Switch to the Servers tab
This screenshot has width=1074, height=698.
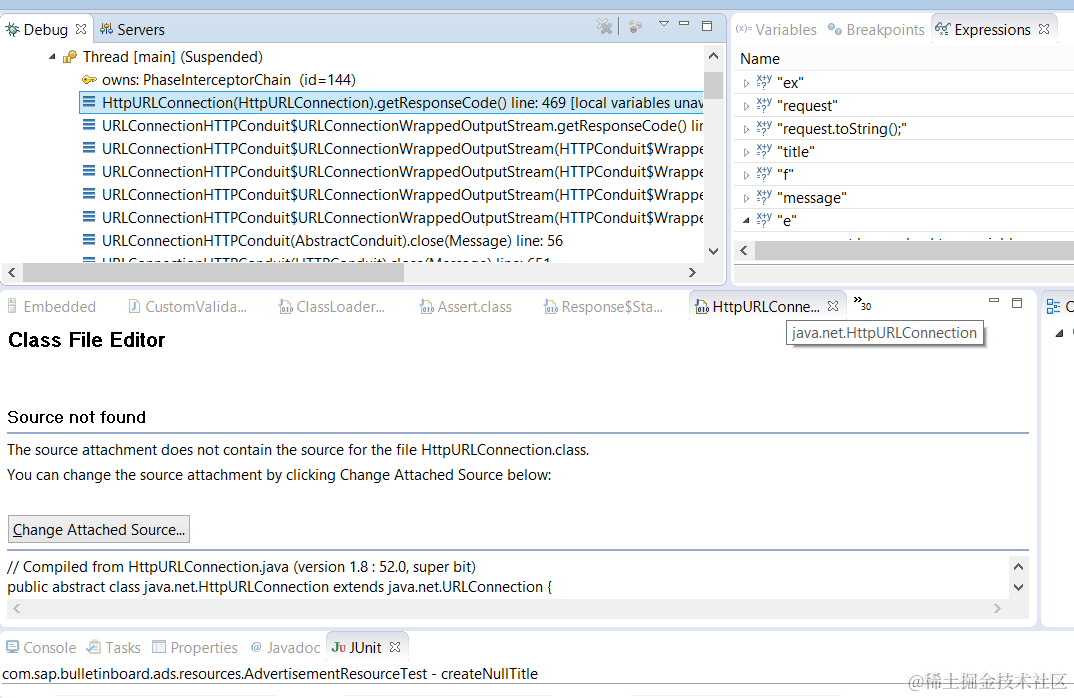132,29
